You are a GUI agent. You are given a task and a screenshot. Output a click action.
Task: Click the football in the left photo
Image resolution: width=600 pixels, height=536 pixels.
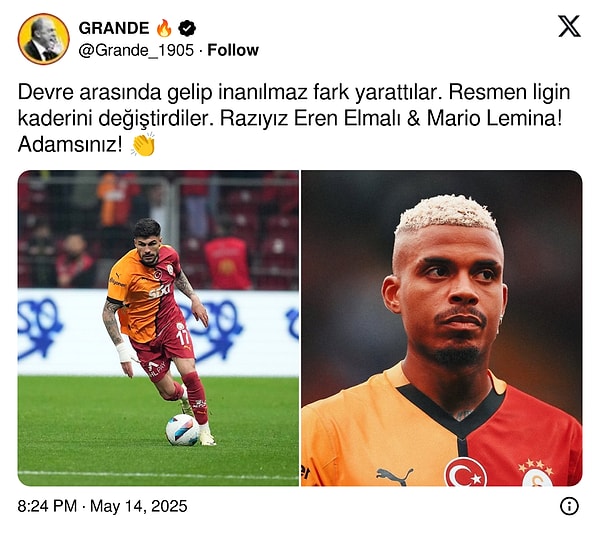[183, 429]
